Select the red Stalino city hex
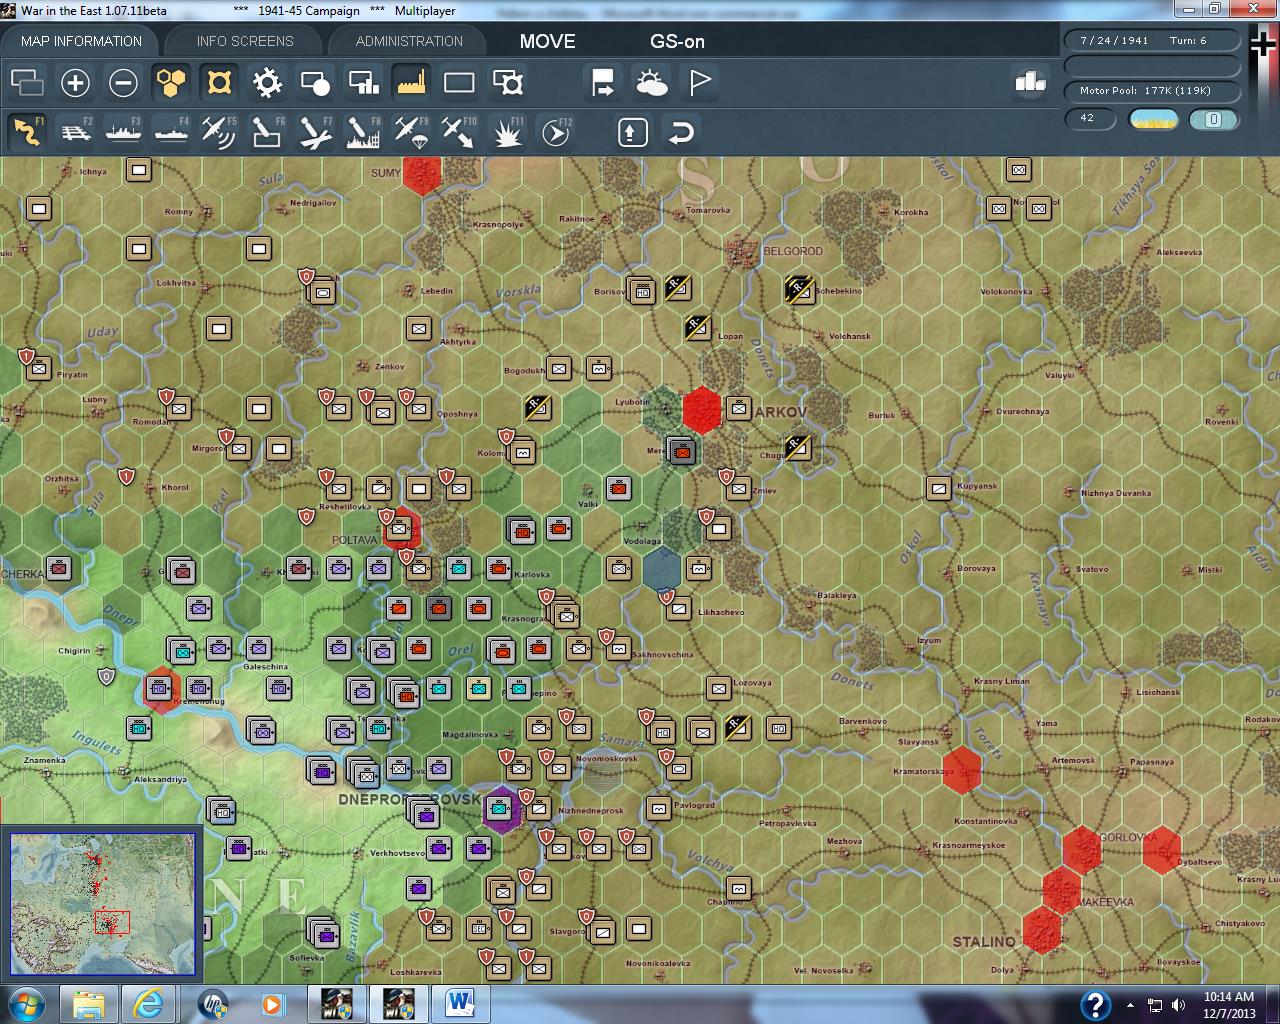Image resolution: width=1280 pixels, height=1024 pixels. click(x=1042, y=930)
